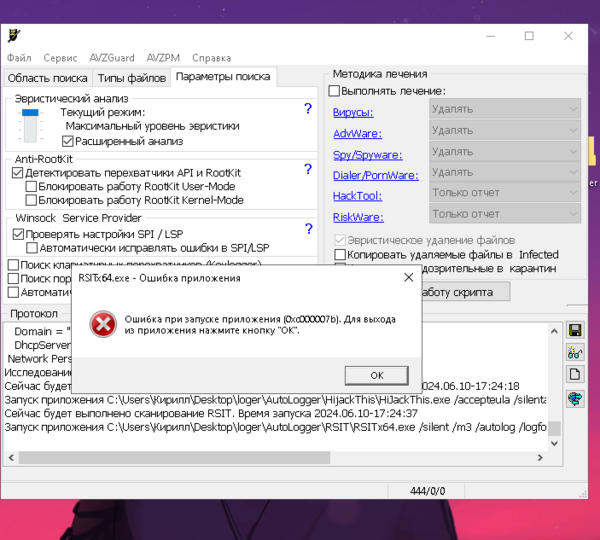Open Winsock Service Provider help question mark

point(308,229)
